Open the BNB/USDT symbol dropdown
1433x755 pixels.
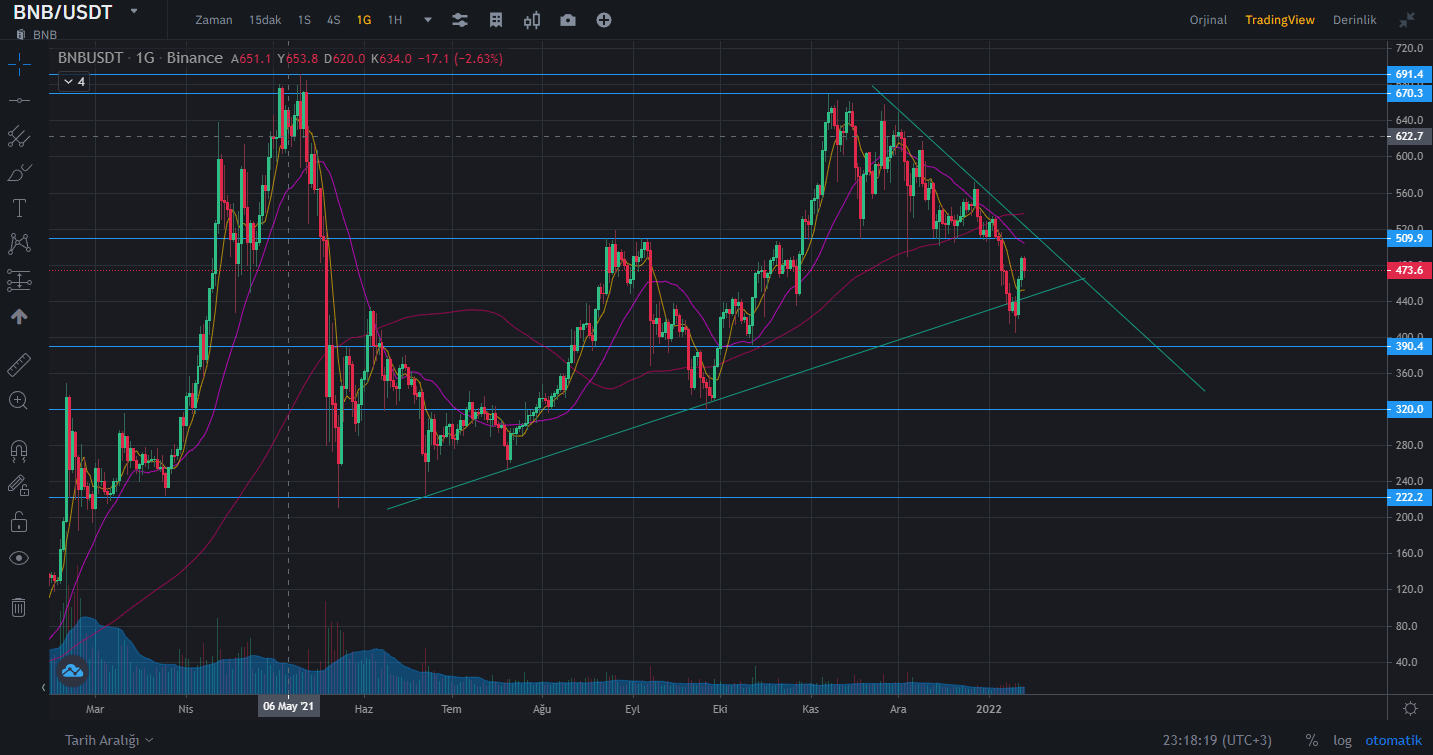(x=132, y=12)
